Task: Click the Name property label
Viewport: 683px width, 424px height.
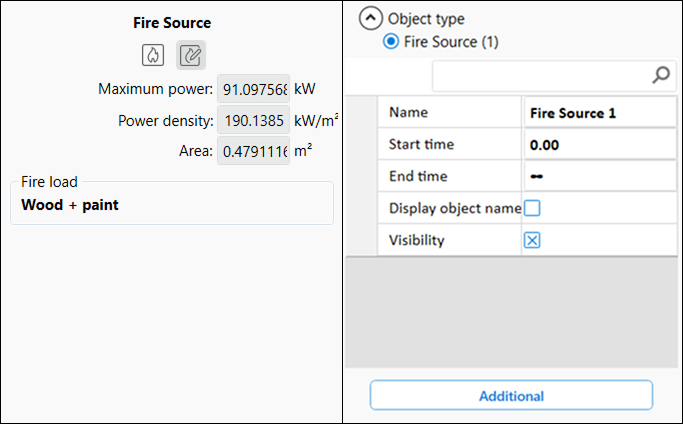Action: click(x=408, y=112)
